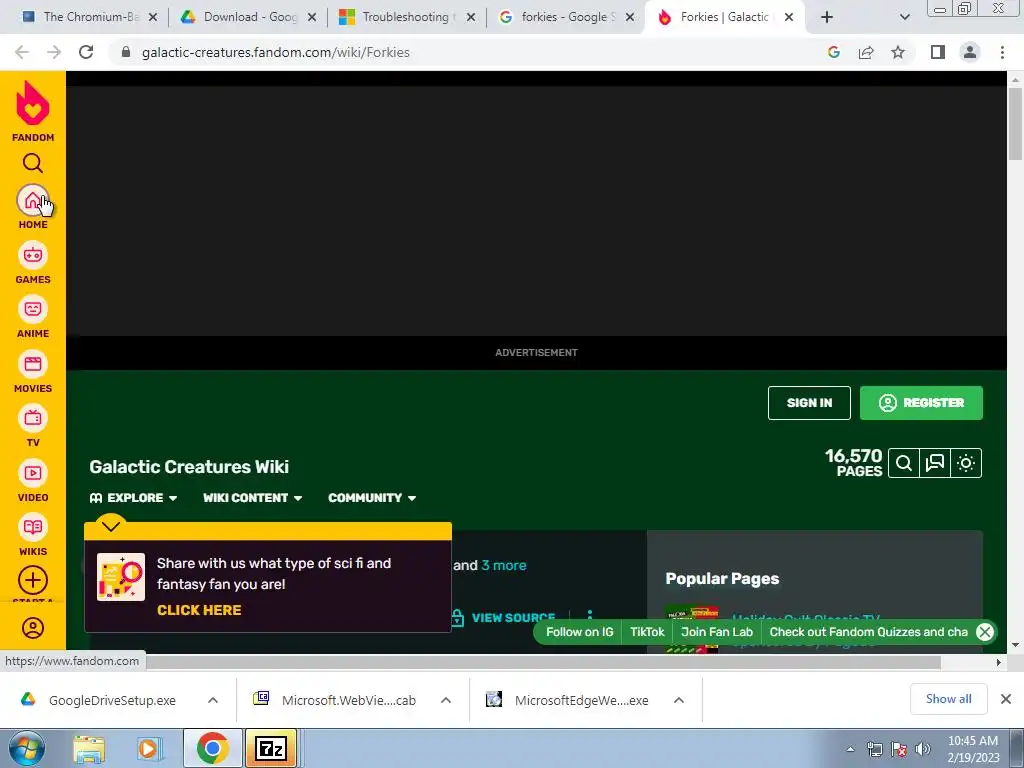Viewport: 1024px width, 768px height.
Task: Click the green Register button
Action: pos(921,403)
